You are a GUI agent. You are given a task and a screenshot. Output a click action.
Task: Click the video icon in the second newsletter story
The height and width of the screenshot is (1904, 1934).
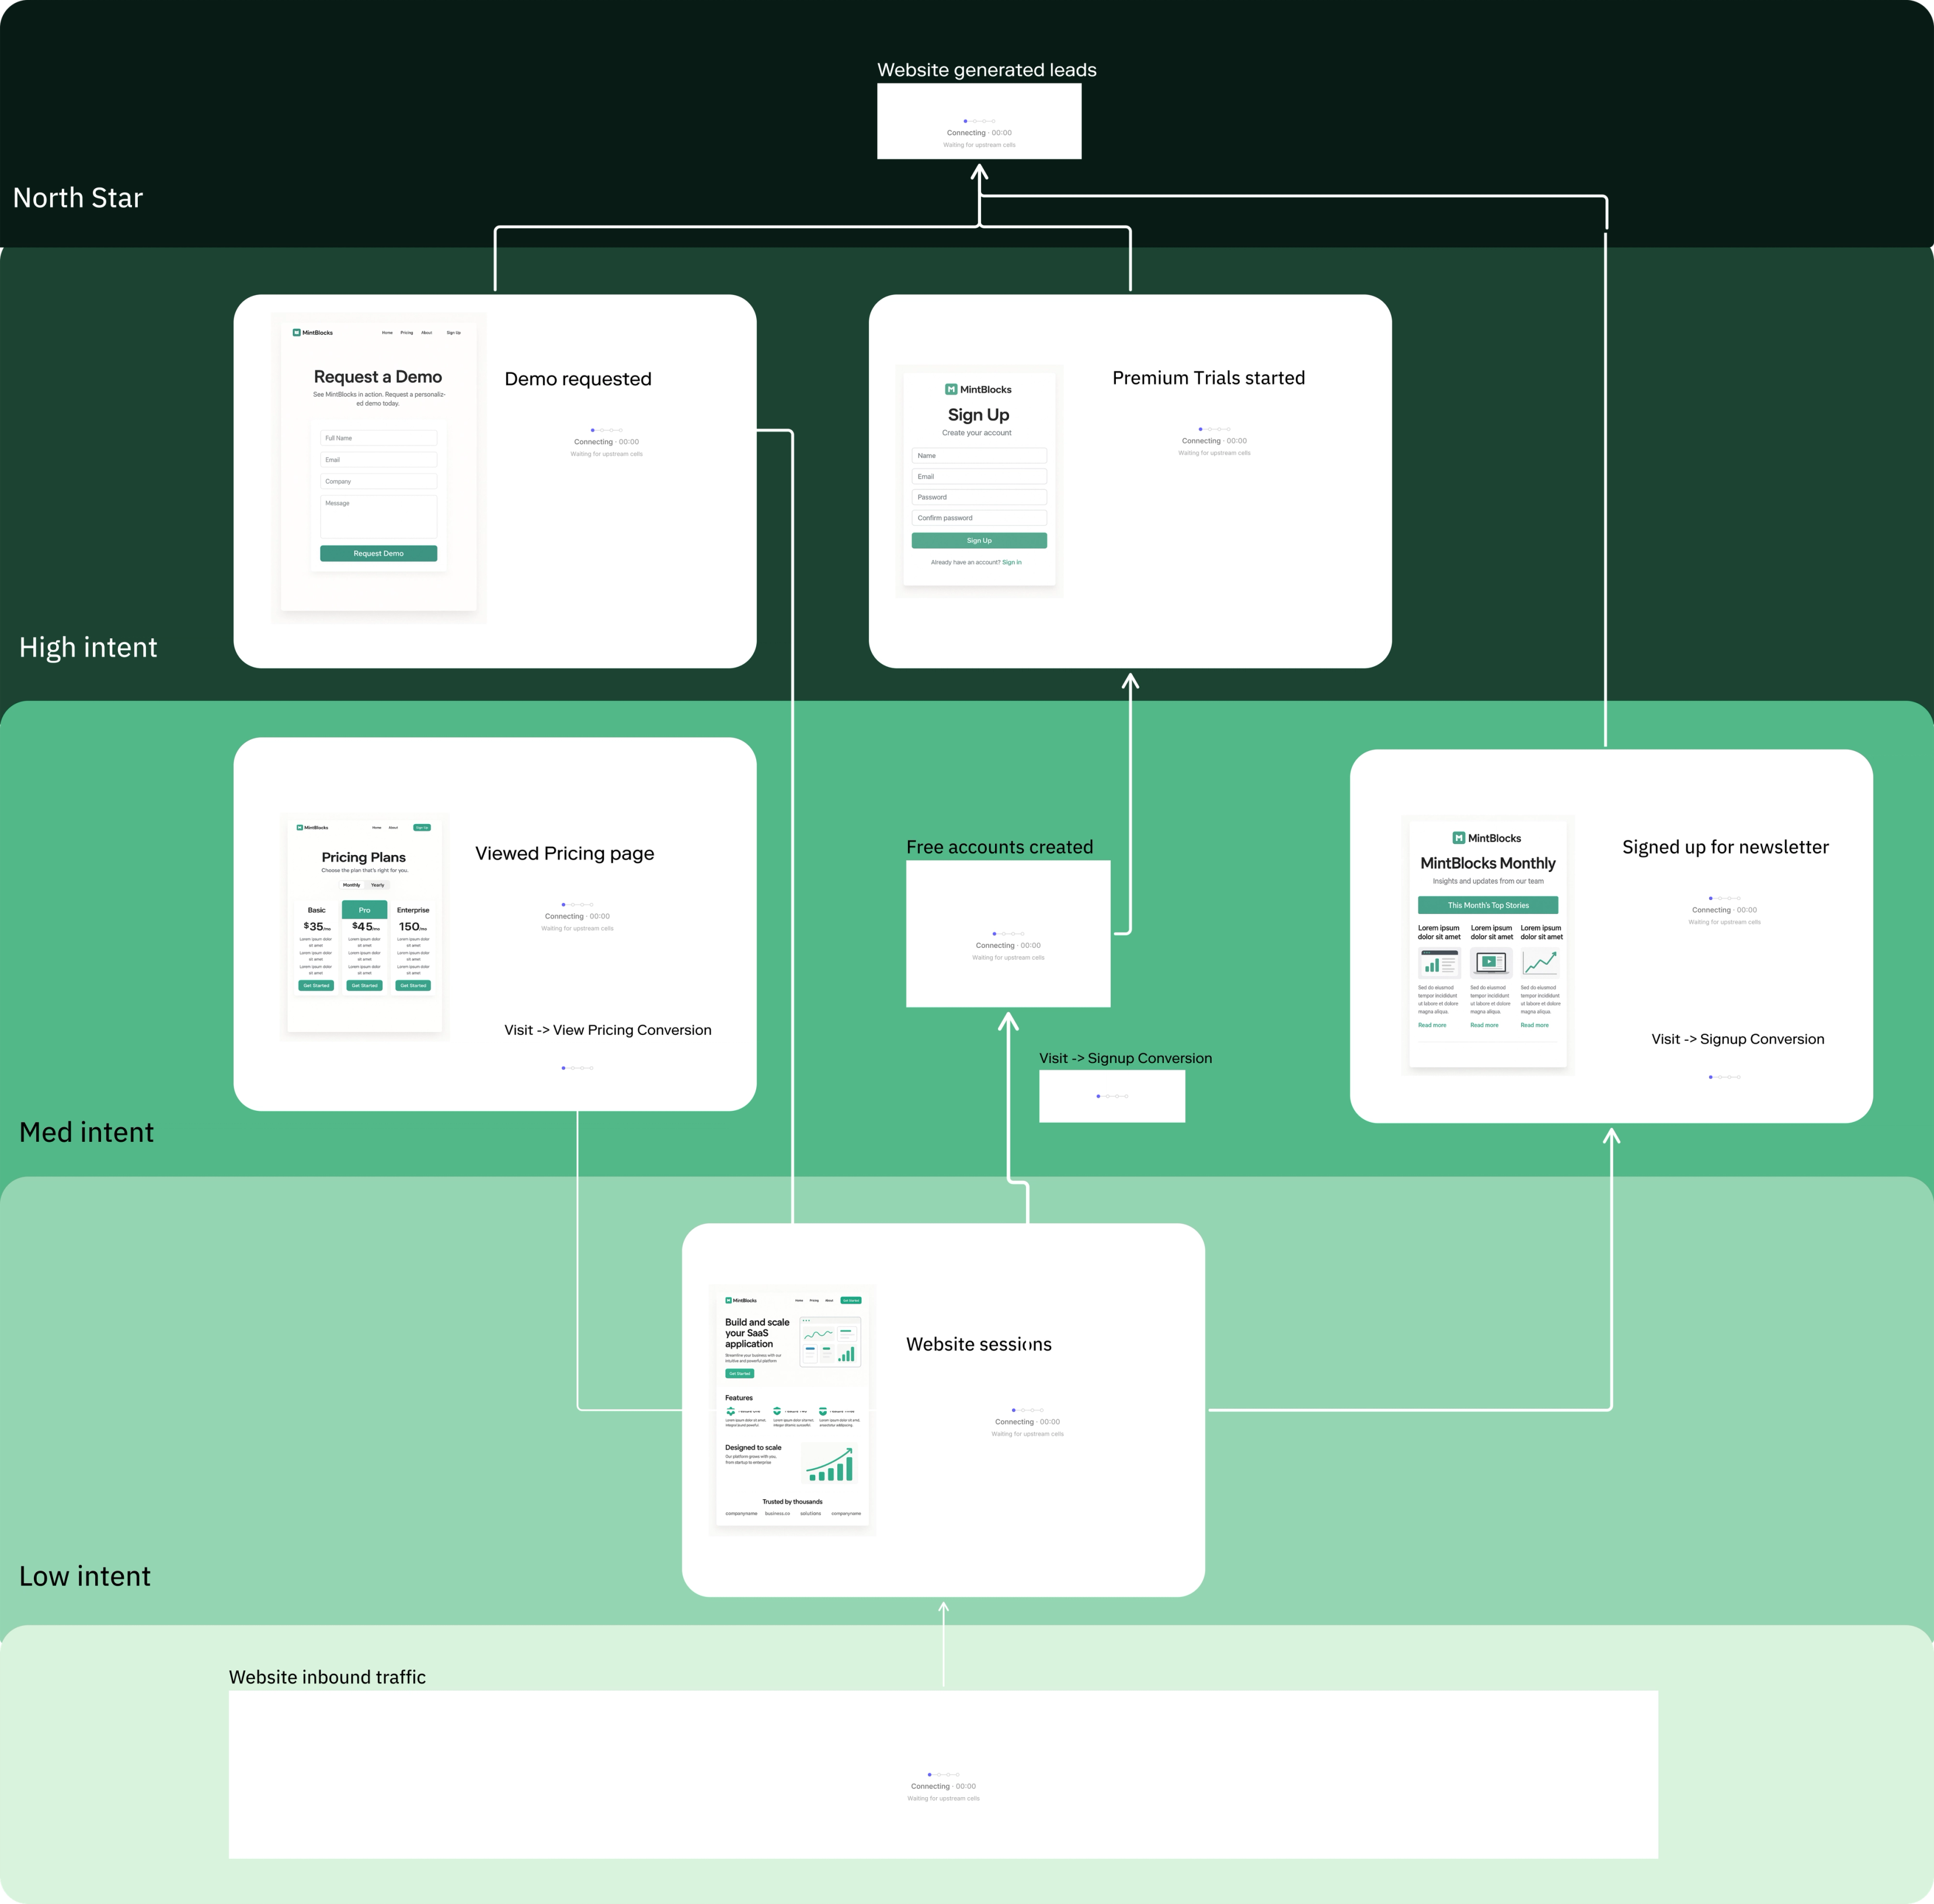[x=1491, y=963]
